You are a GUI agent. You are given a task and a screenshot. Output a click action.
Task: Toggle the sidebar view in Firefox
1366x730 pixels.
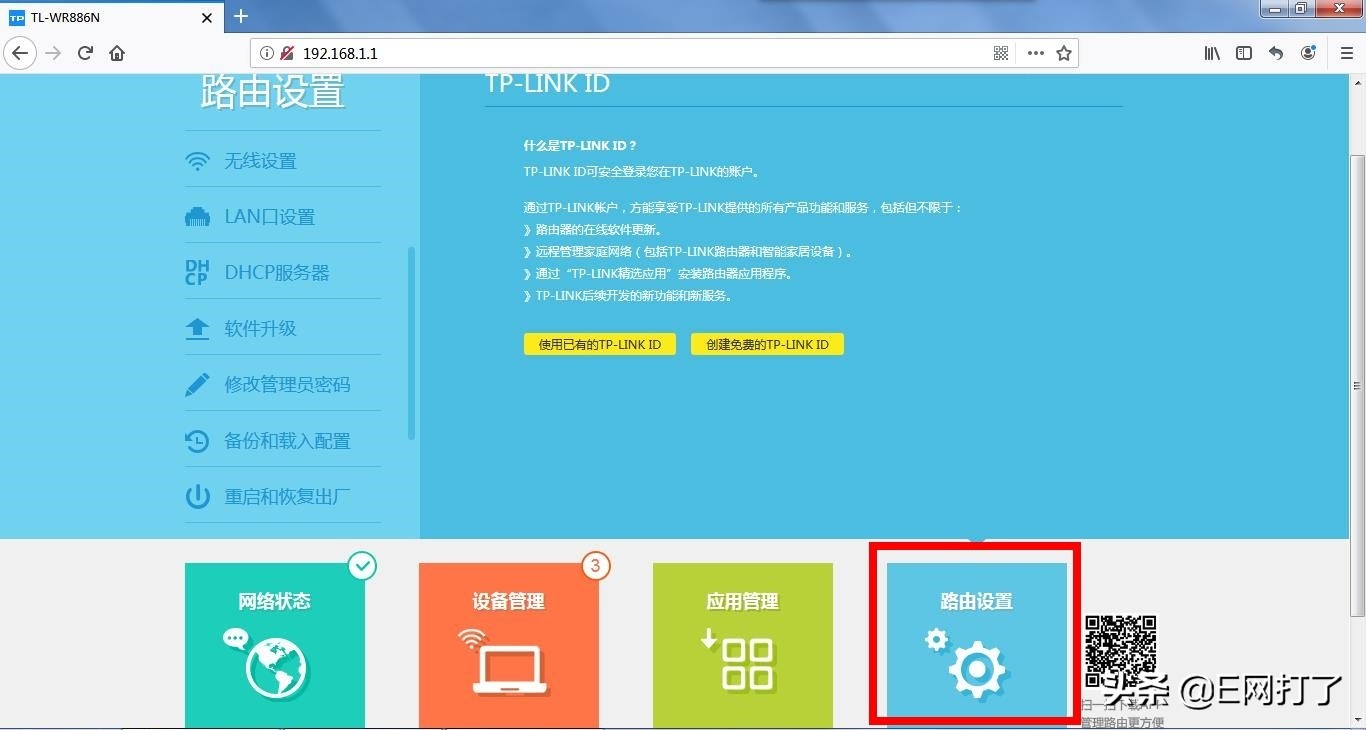point(1243,52)
